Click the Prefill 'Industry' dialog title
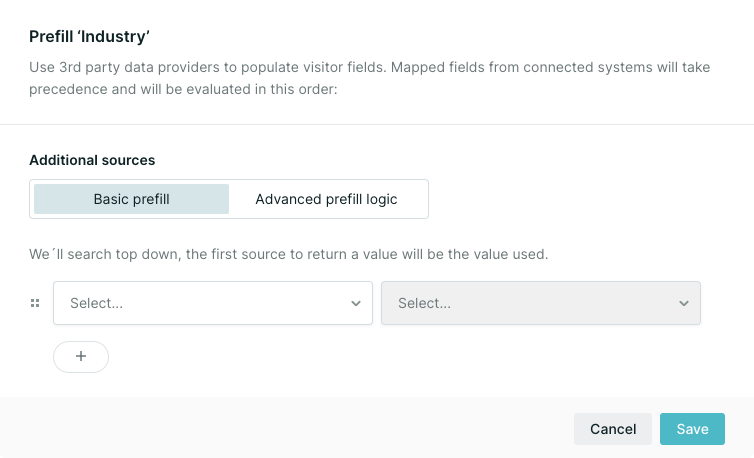Viewport: 754px width, 458px height. (x=89, y=37)
